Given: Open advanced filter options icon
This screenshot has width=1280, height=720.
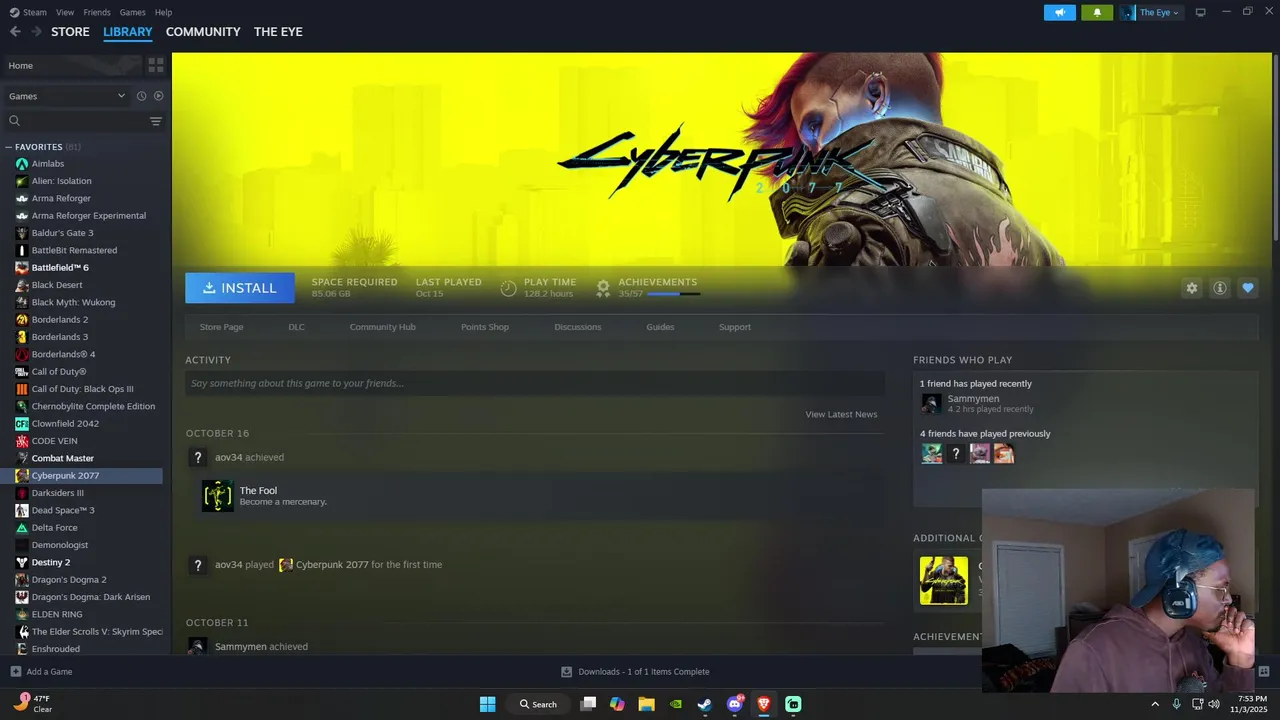Looking at the screenshot, I should pos(156,121).
